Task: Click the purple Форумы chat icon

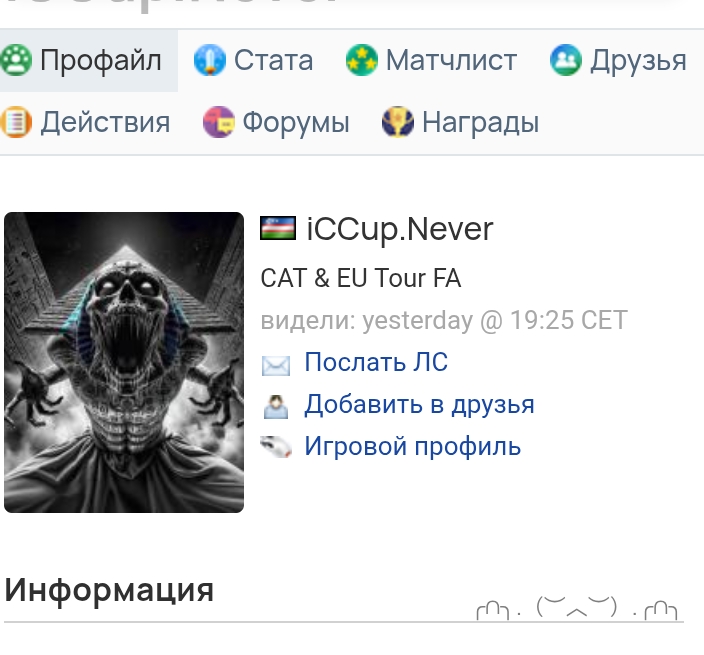Action: 219,122
